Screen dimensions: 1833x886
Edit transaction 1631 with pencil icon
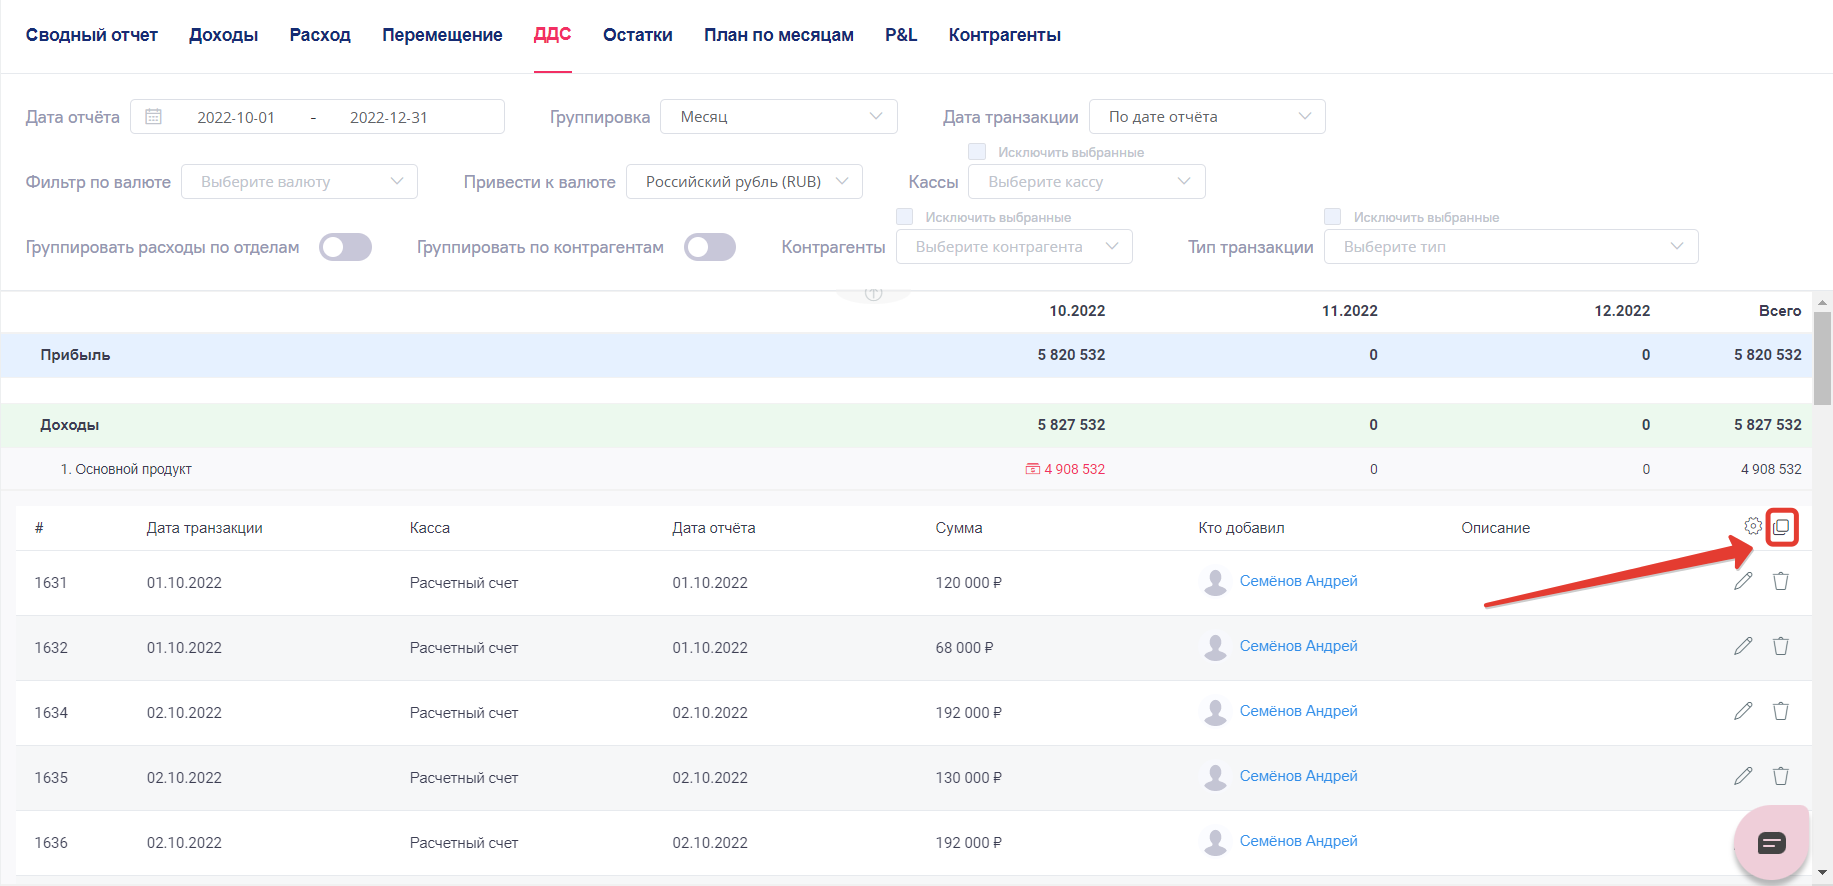[1743, 581]
